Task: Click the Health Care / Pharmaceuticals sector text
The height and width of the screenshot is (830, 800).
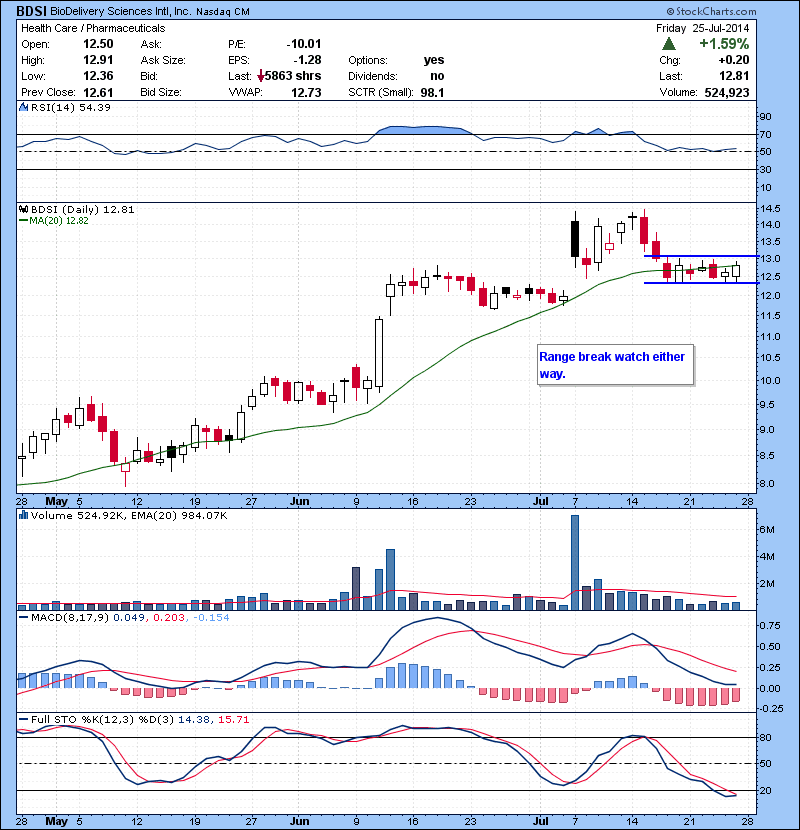Action: tap(93, 28)
